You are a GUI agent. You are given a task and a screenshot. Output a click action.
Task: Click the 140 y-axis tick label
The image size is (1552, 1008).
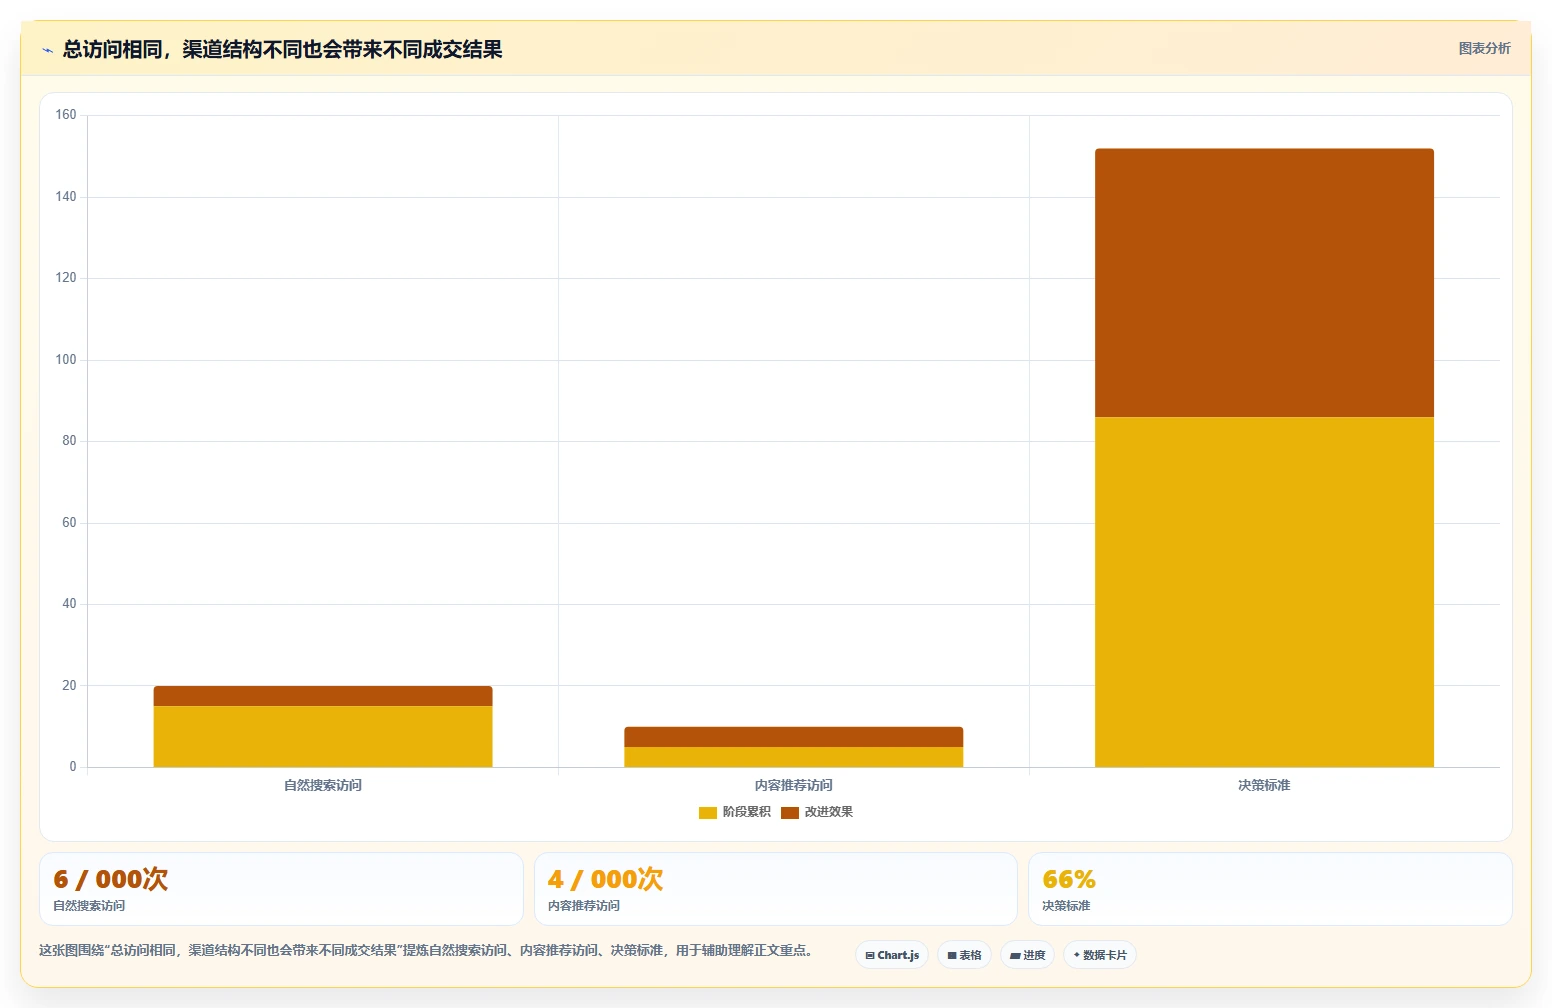[x=66, y=197]
